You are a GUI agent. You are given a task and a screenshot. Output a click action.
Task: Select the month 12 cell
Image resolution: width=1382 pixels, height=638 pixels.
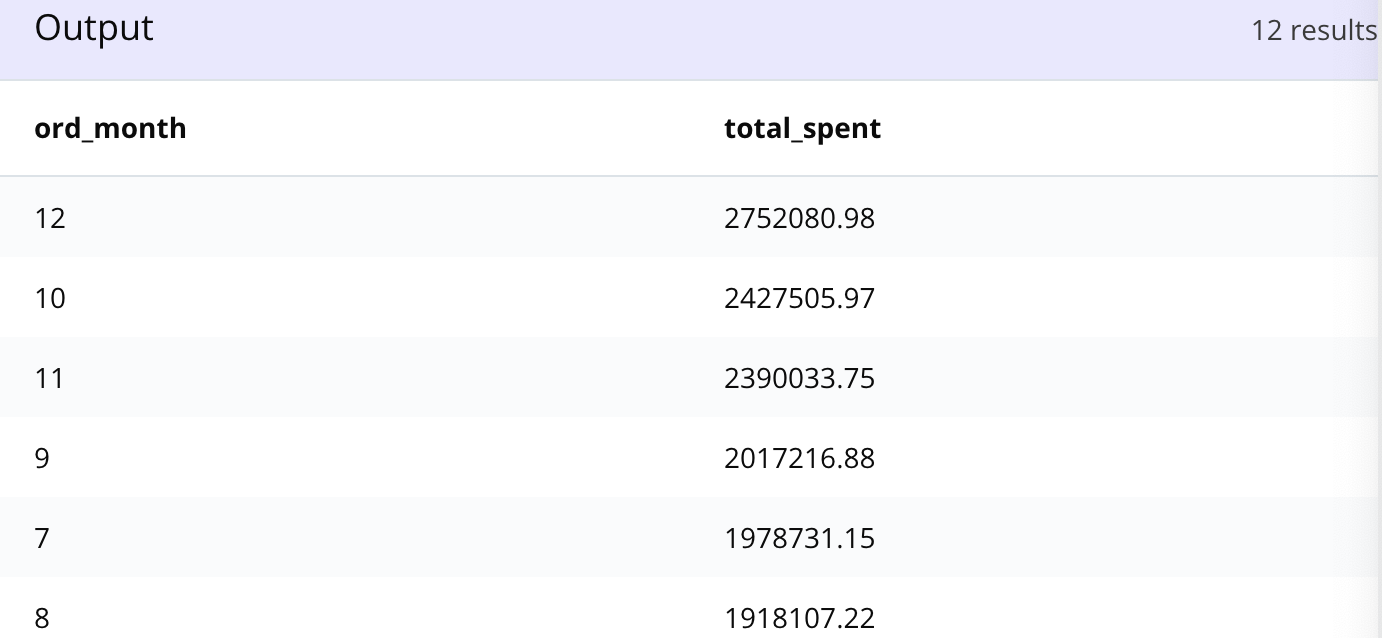tap(49, 218)
